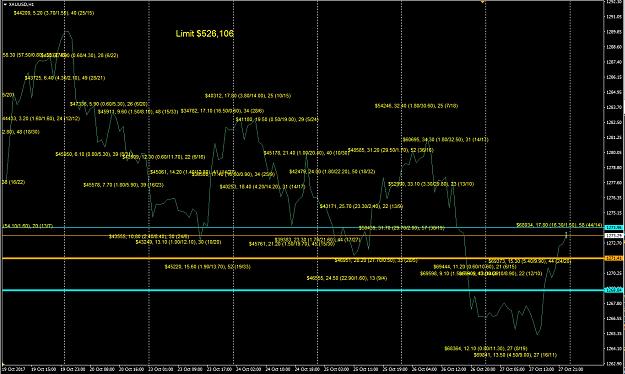Image resolution: width=625 pixels, height=374 pixels.
Task: Click the orange price tag on the price axis
Action: click(614, 258)
